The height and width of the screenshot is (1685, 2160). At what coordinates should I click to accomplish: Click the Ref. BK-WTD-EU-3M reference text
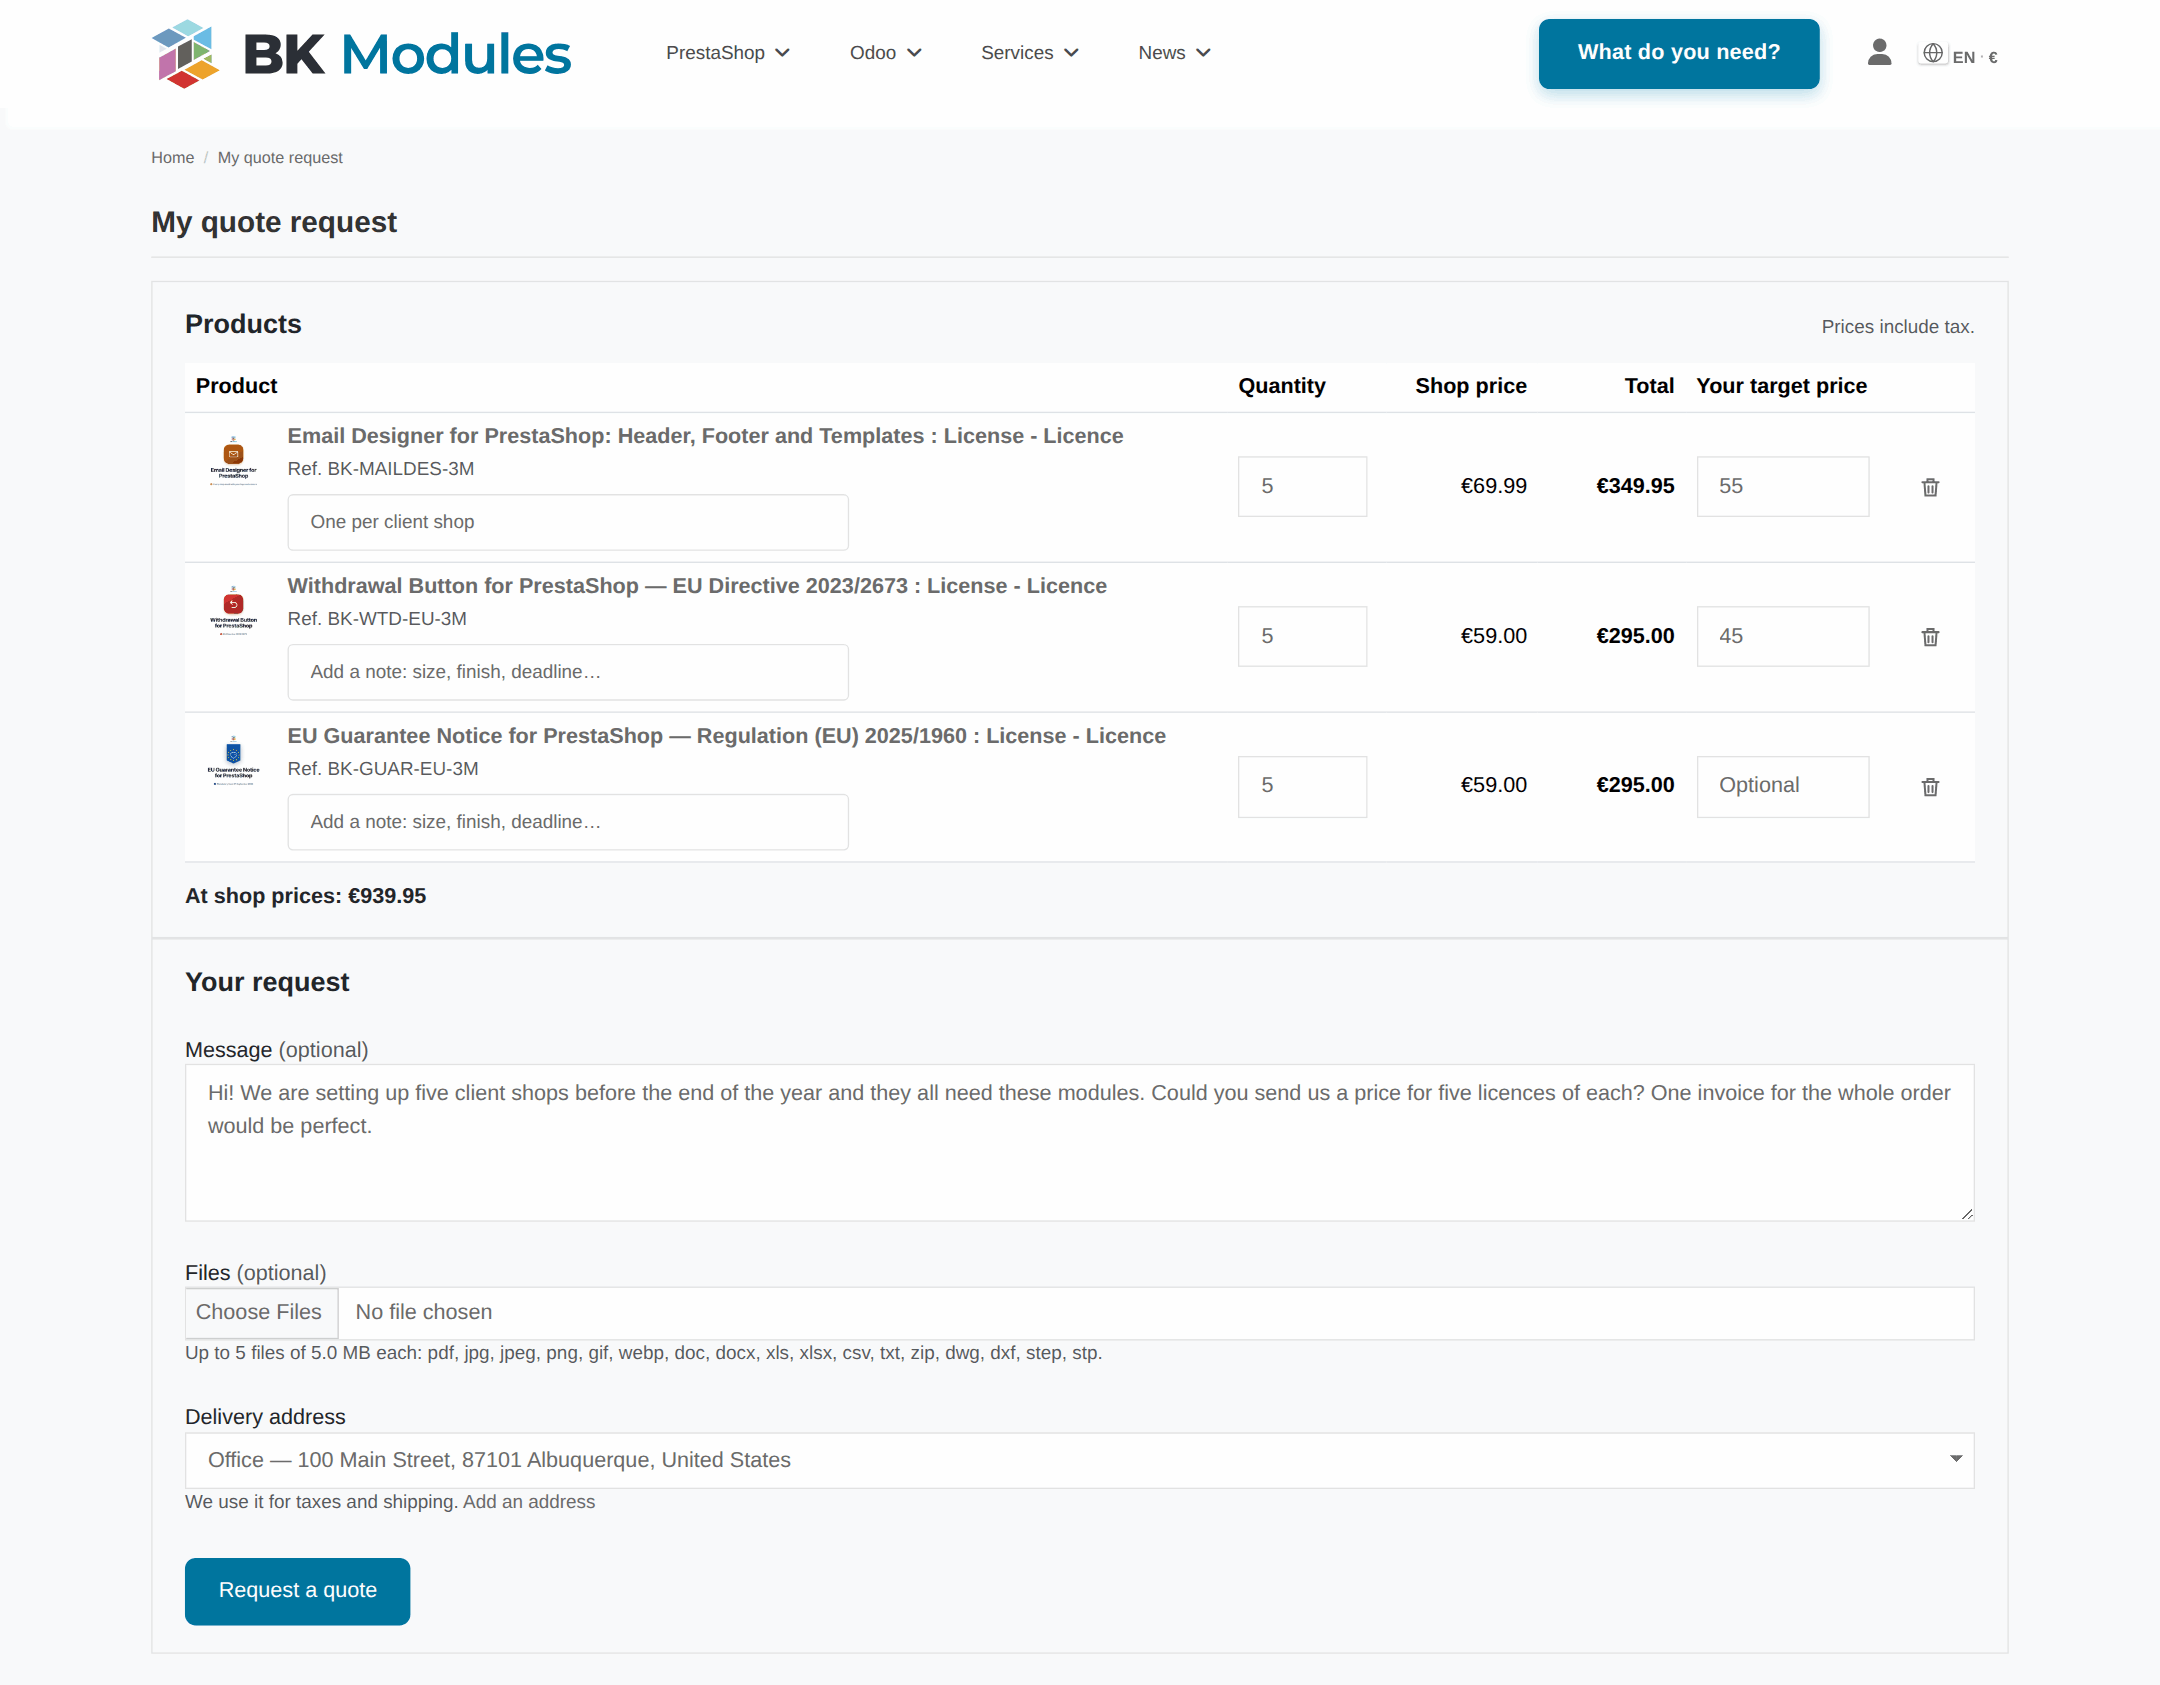[377, 619]
